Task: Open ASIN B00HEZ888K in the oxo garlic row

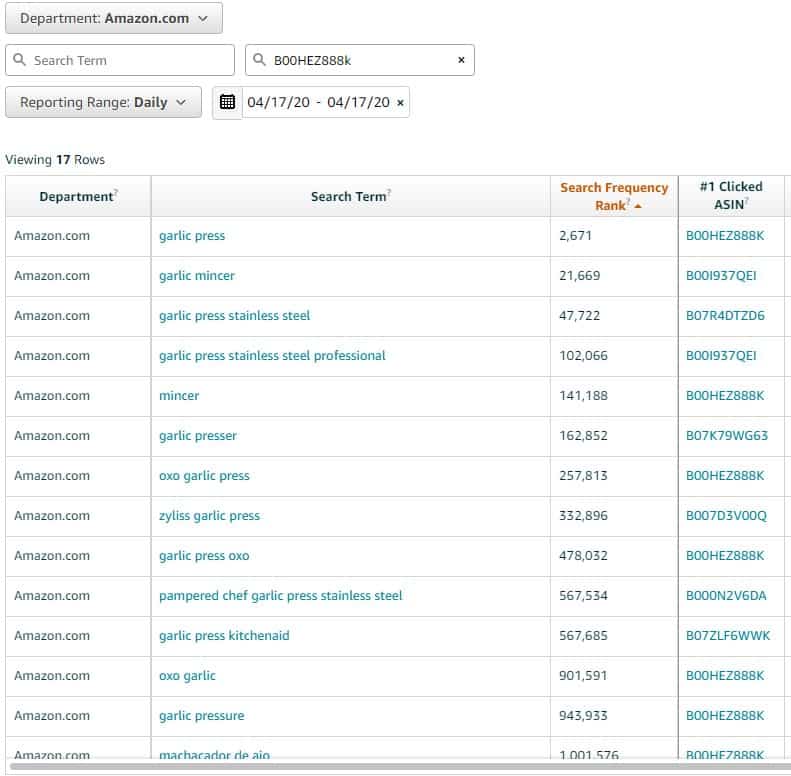Action: [x=725, y=676]
